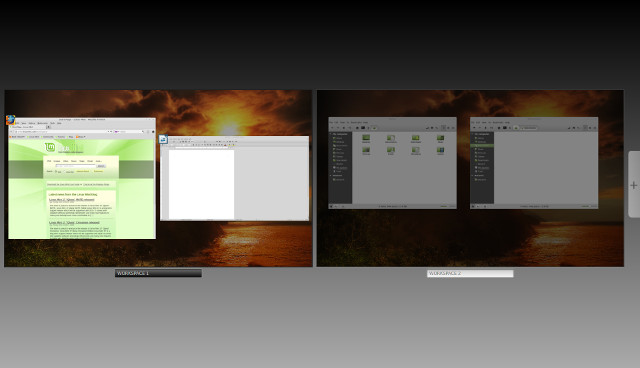Open the Linux Mint 17 Cinnamon released headline
The image size is (640, 368).
click(74, 222)
